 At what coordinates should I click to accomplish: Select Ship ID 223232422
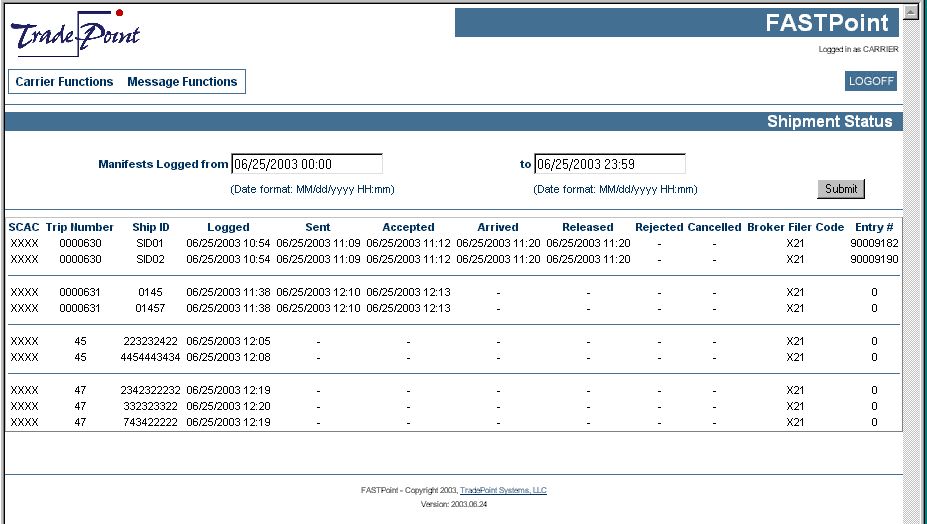click(151, 341)
